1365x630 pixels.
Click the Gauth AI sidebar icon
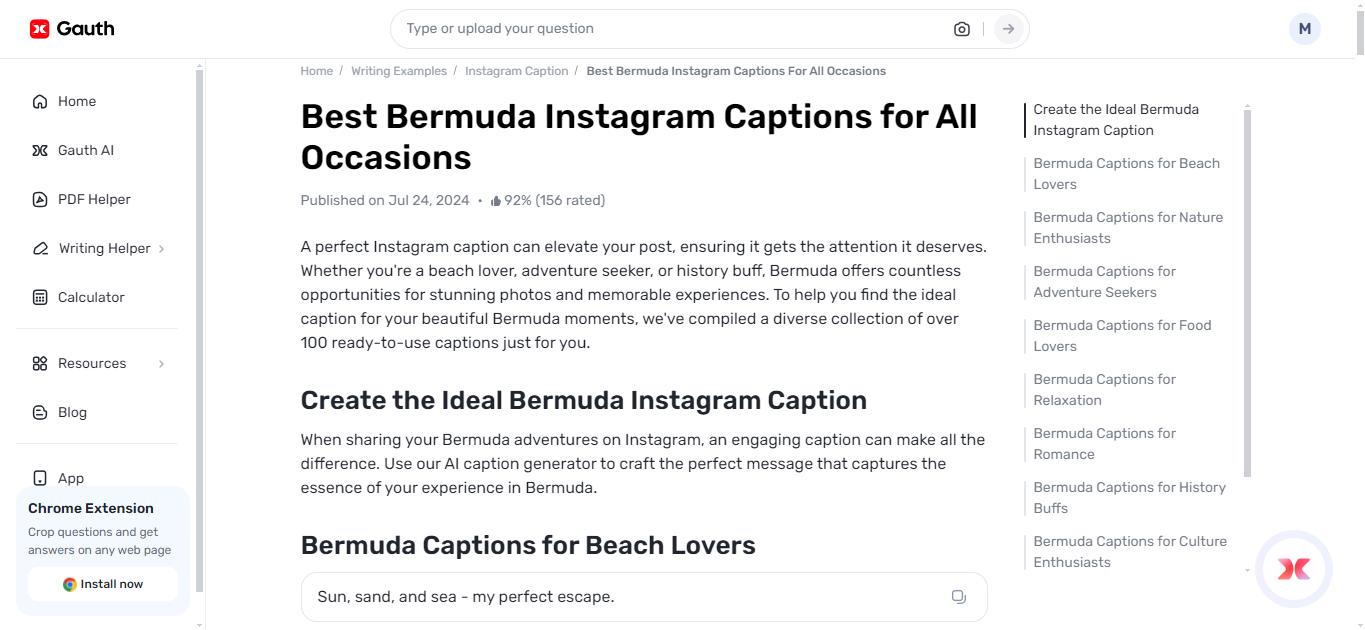(40, 150)
